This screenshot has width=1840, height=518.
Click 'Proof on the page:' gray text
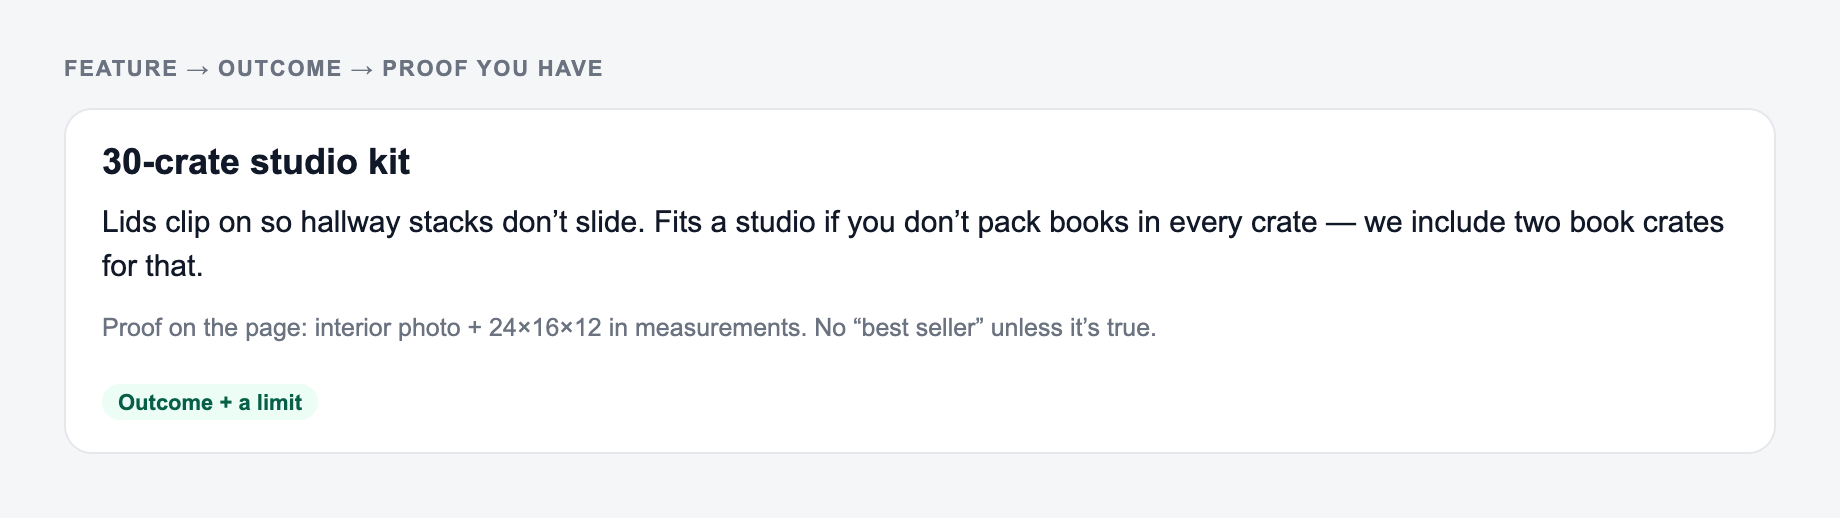tap(204, 328)
